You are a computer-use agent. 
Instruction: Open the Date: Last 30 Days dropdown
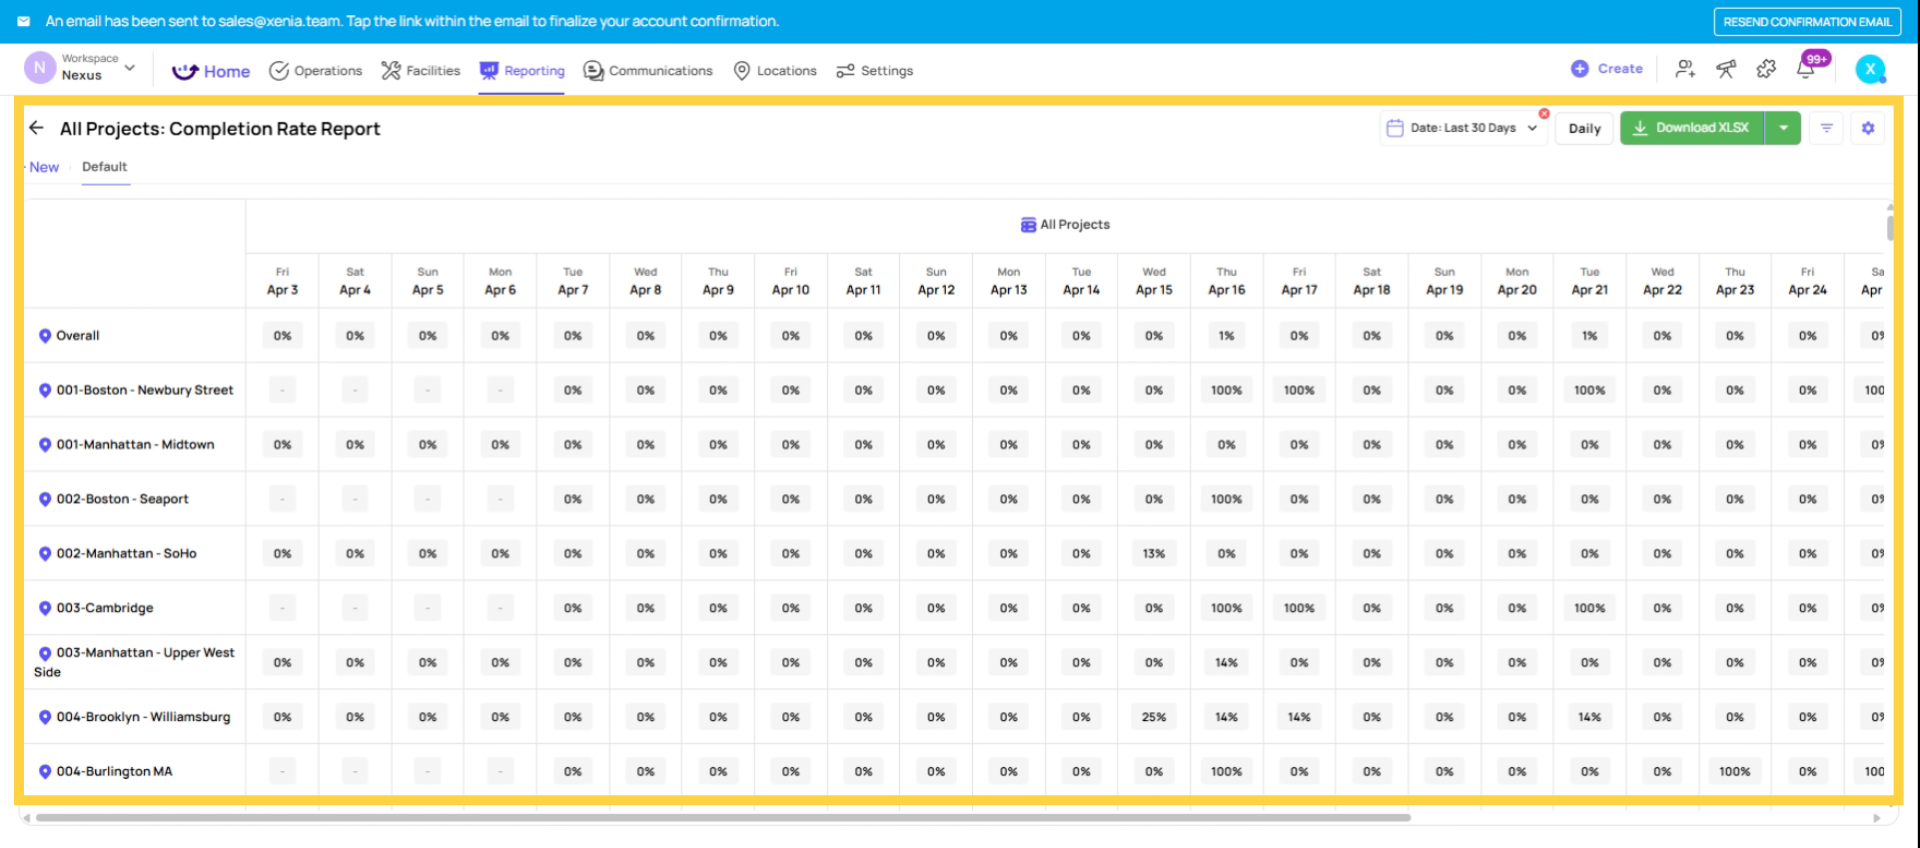[x=1463, y=128]
